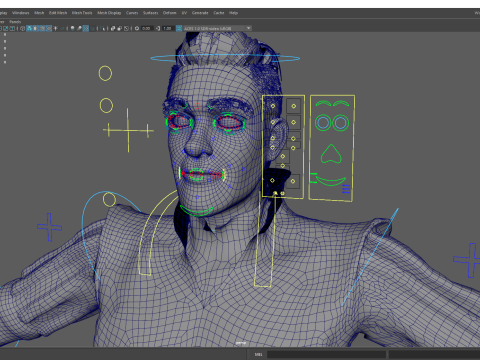Open the Windows menu
This screenshot has width=480, height=360.
click(21, 13)
